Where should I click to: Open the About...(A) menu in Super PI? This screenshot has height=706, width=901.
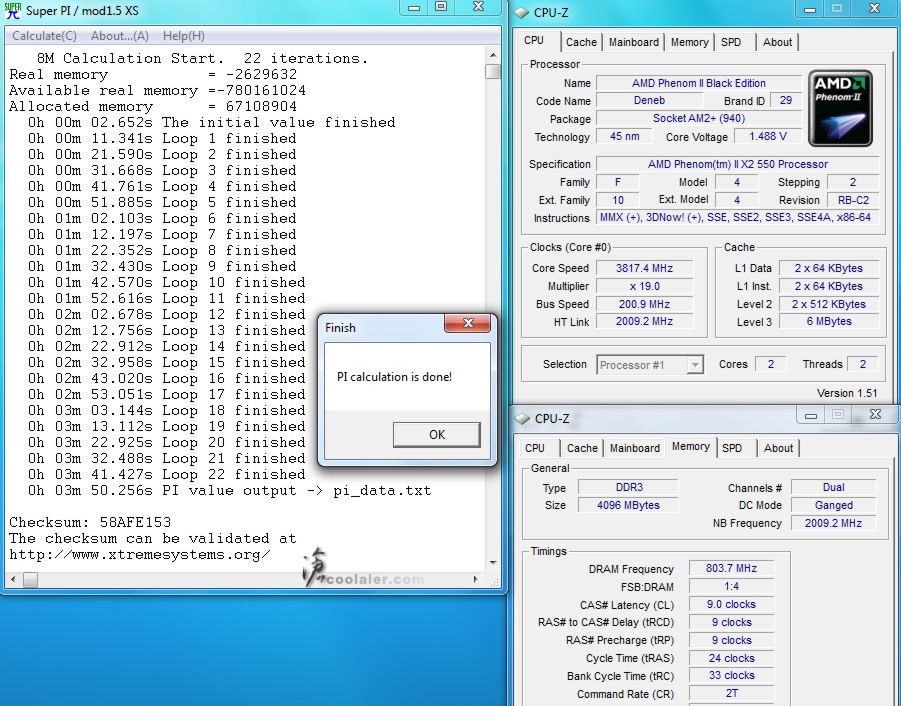click(120, 36)
